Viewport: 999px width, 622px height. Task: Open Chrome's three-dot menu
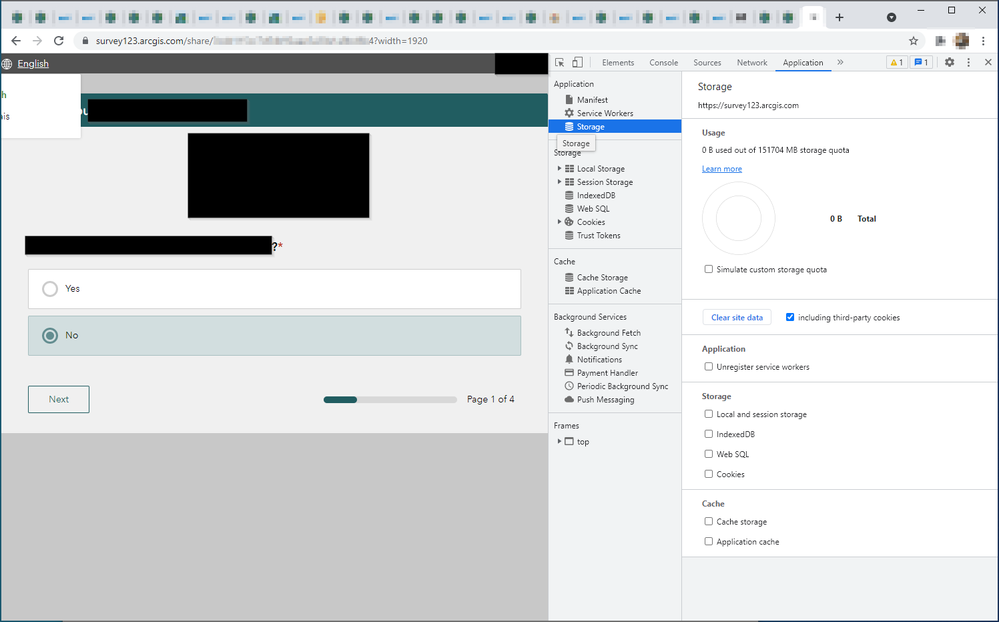coord(984,41)
